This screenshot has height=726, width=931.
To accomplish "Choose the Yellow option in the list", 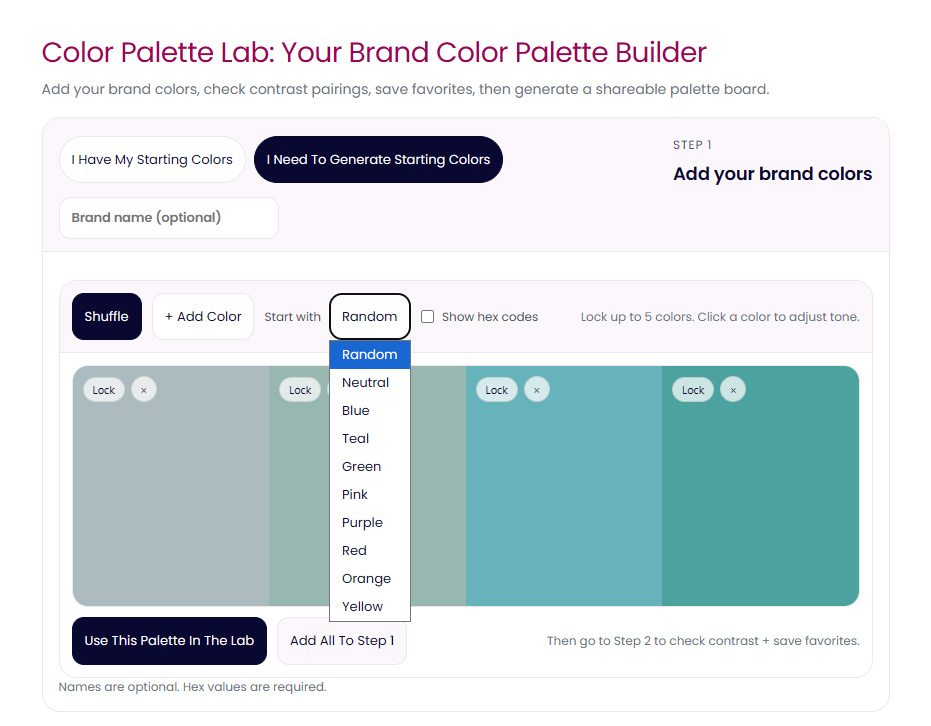I will pyautogui.click(x=362, y=606).
